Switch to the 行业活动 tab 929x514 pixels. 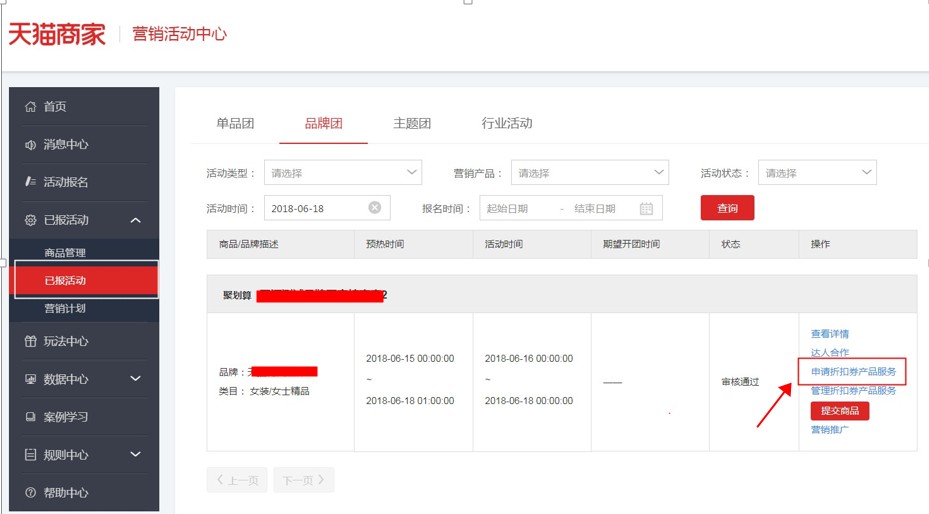tap(507, 124)
